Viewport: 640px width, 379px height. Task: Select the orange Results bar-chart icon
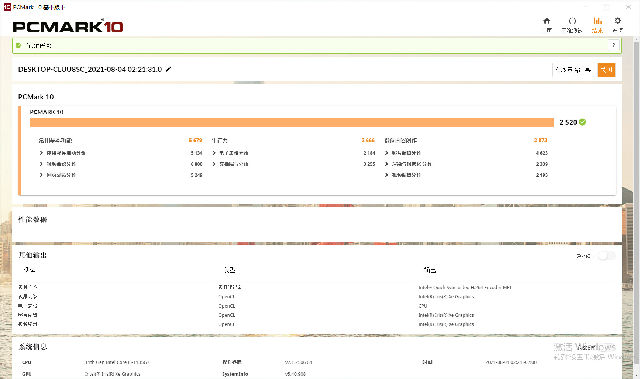pyautogui.click(x=598, y=21)
